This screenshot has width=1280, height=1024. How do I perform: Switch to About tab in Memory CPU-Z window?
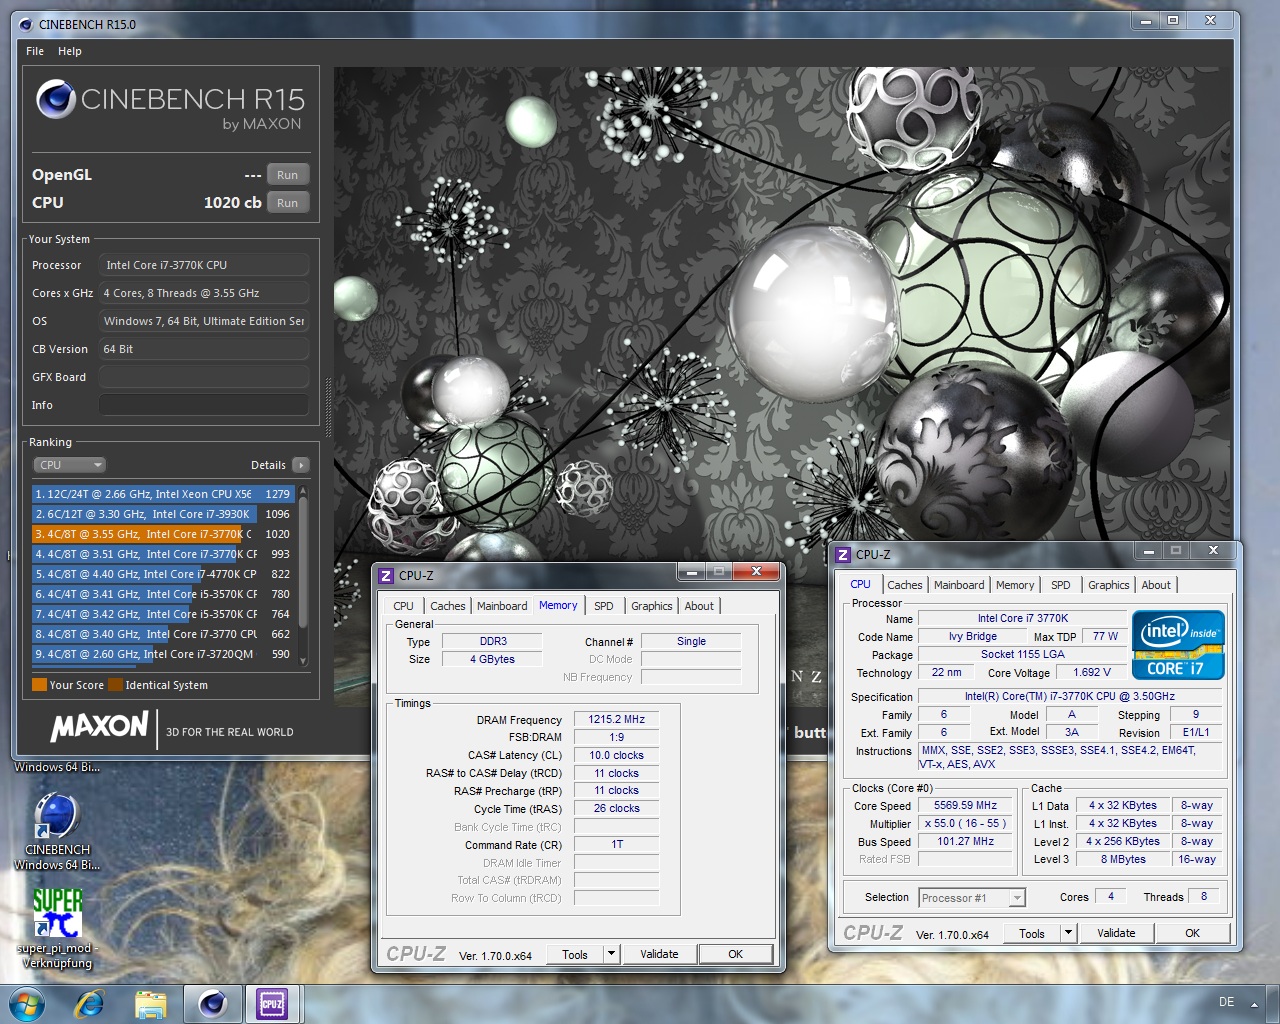pos(699,606)
